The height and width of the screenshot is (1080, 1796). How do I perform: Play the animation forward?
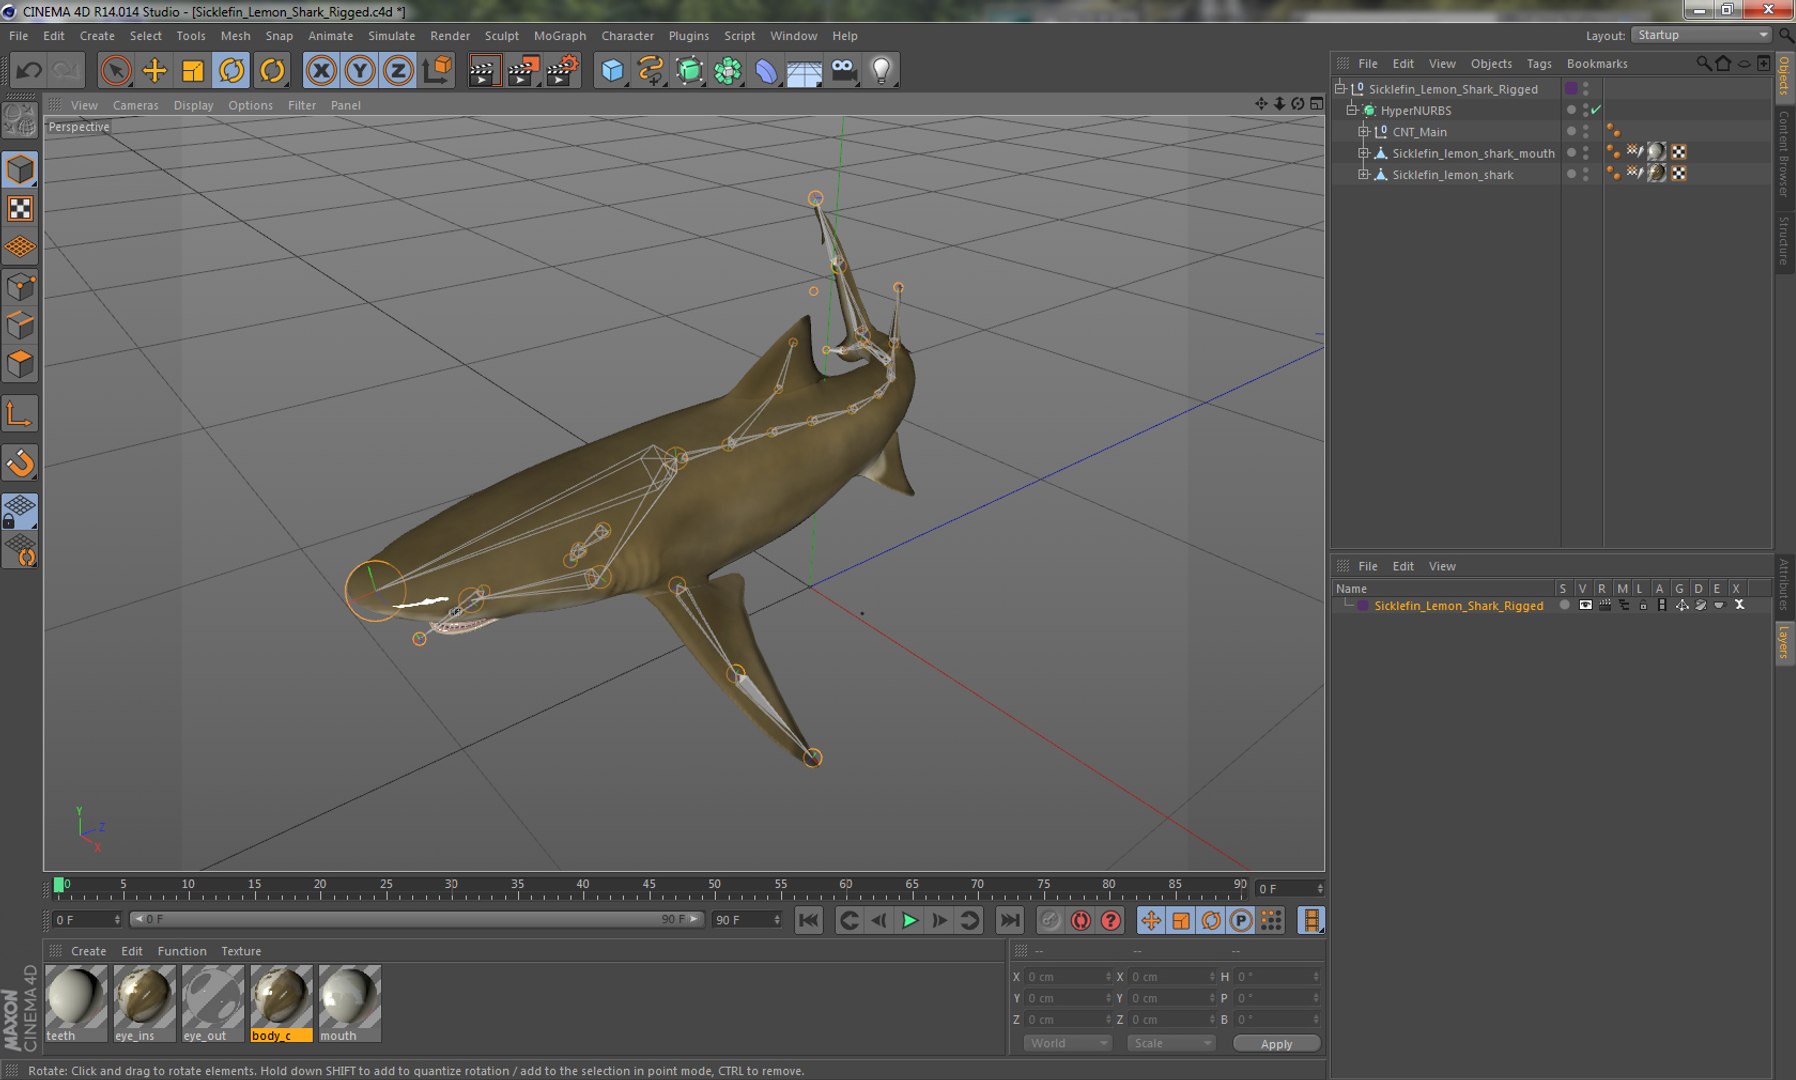click(909, 920)
